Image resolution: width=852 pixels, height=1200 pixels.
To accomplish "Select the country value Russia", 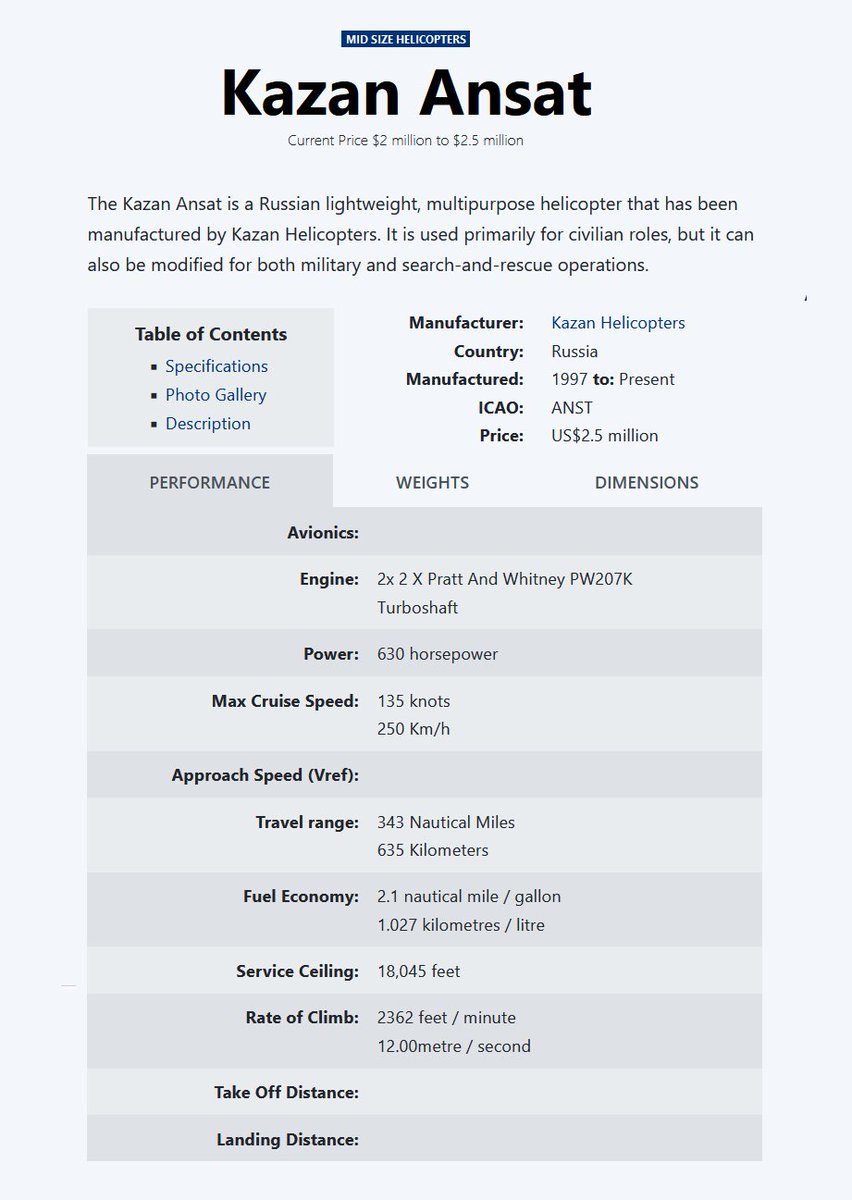I will (x=575, y=351).
